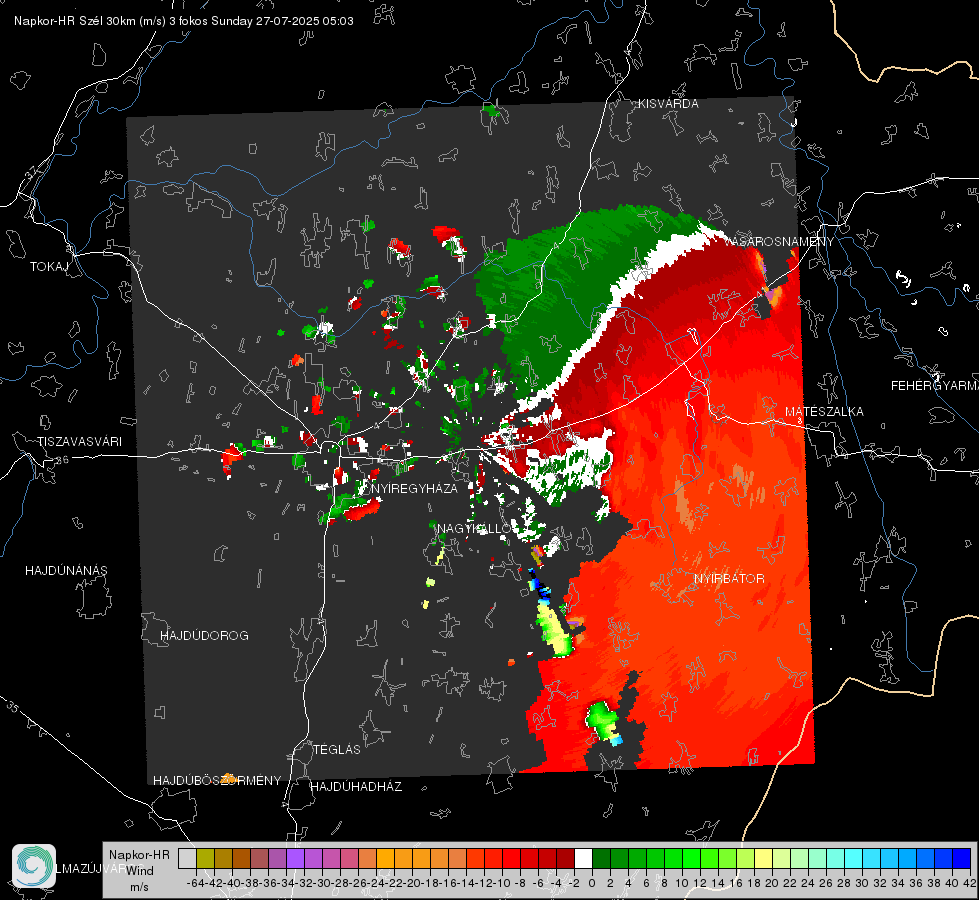Screen dimensions: 979x900
Task: Click the NYÍRBÁTOR label in red area
Action: 729,579
